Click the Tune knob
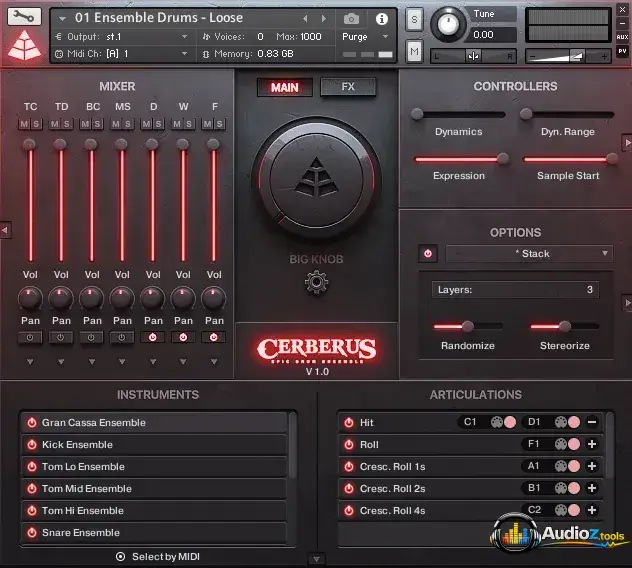This screenshot has width=632, height=568. point(448,24)
